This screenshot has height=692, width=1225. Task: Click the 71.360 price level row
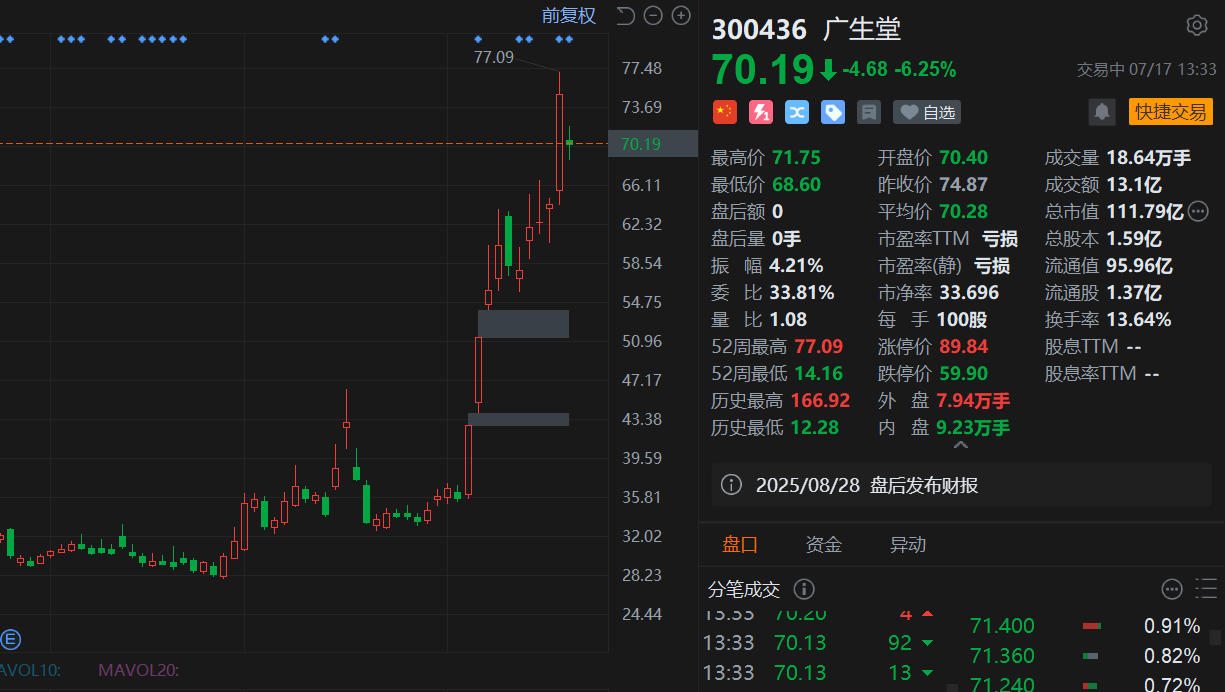[x=1085, y=656]
